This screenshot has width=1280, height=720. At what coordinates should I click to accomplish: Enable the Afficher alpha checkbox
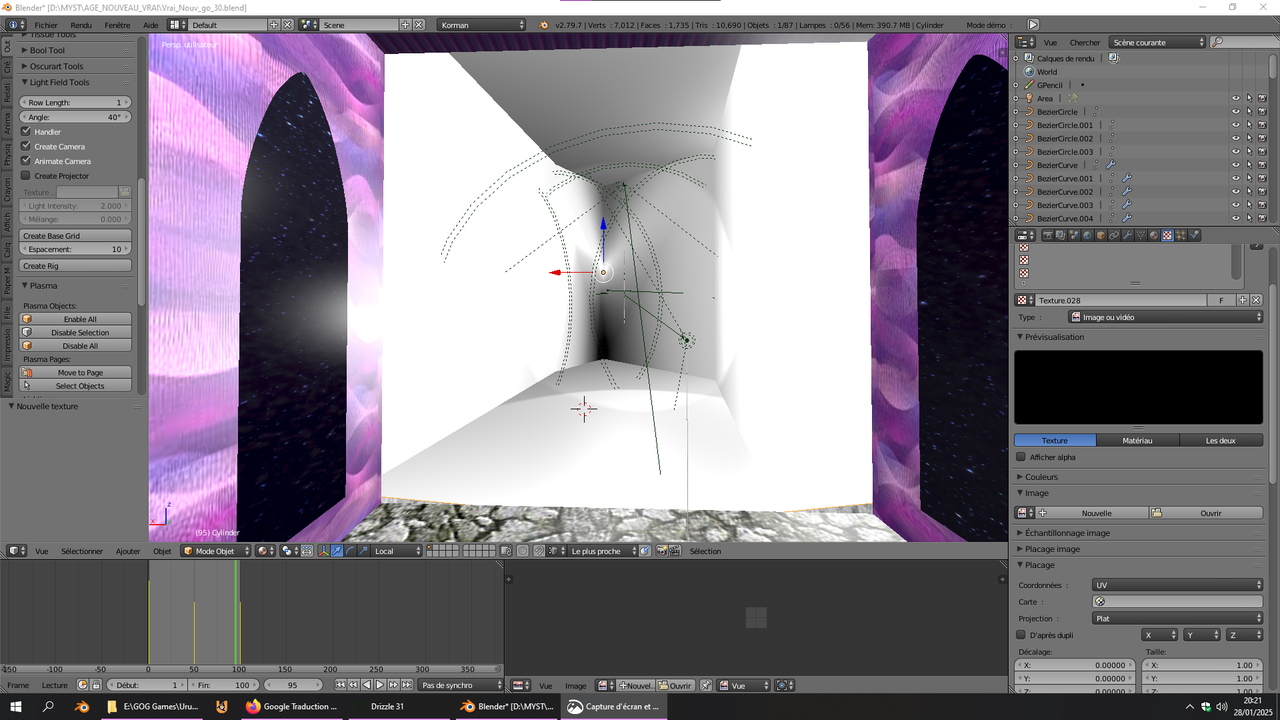(x=1021, y=457)
